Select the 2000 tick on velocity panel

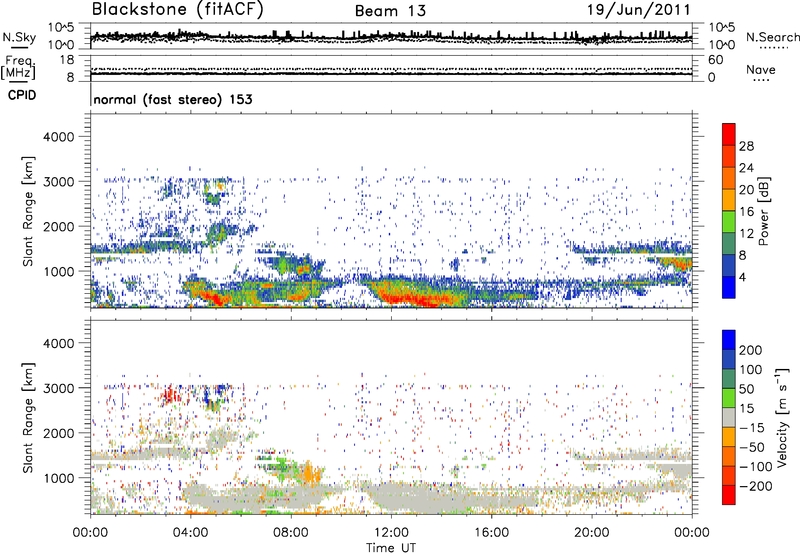click(x=58, y=433)
